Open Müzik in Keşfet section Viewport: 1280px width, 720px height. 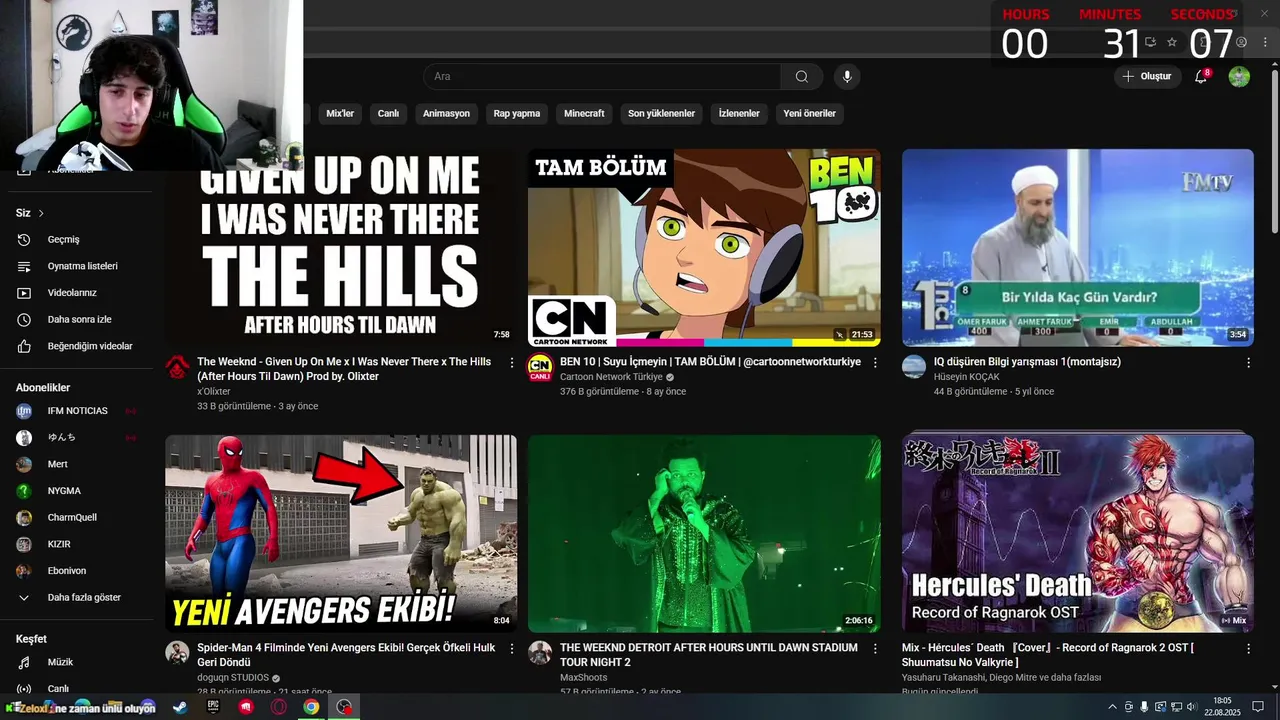coord(80,662)
